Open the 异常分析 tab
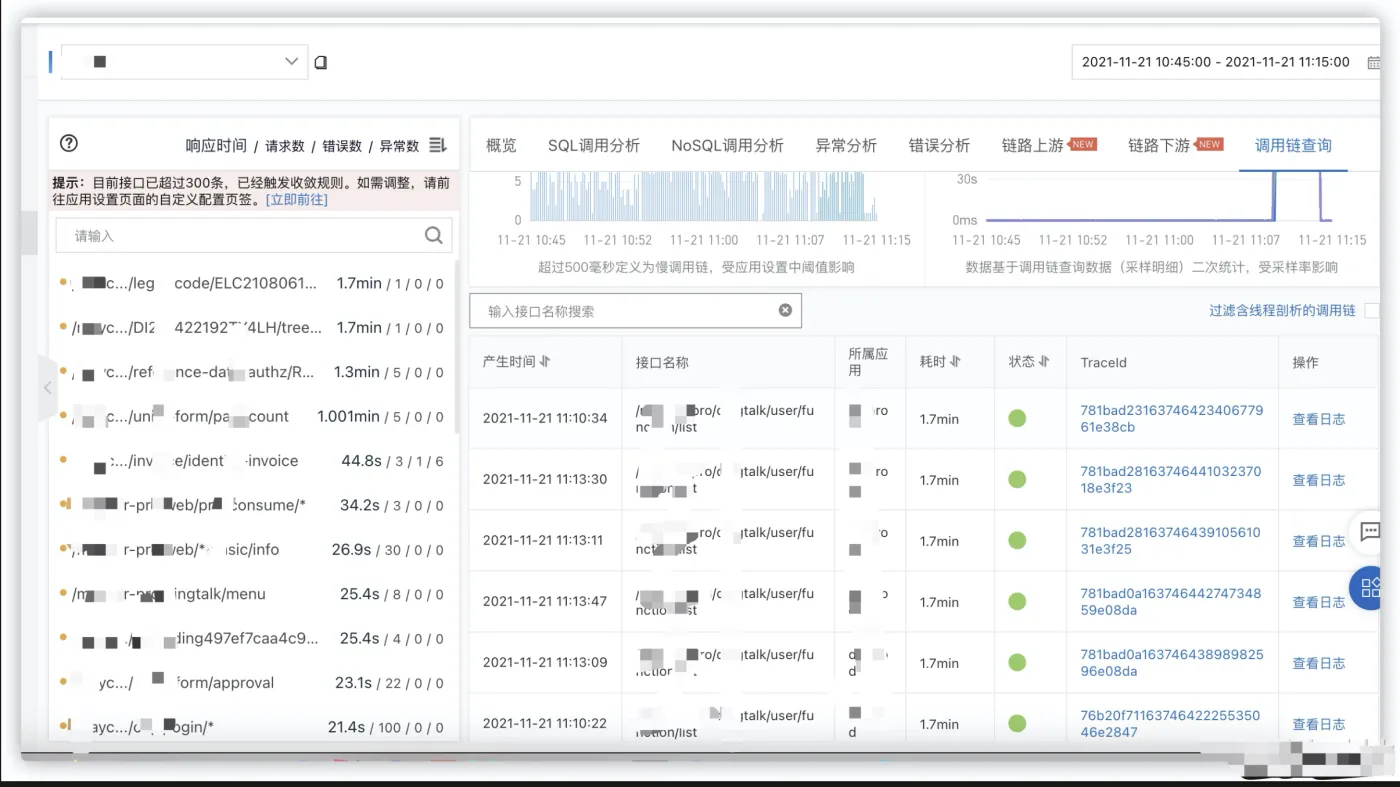The height and width of the screenshot is (787, 1400). coord(846,145)
